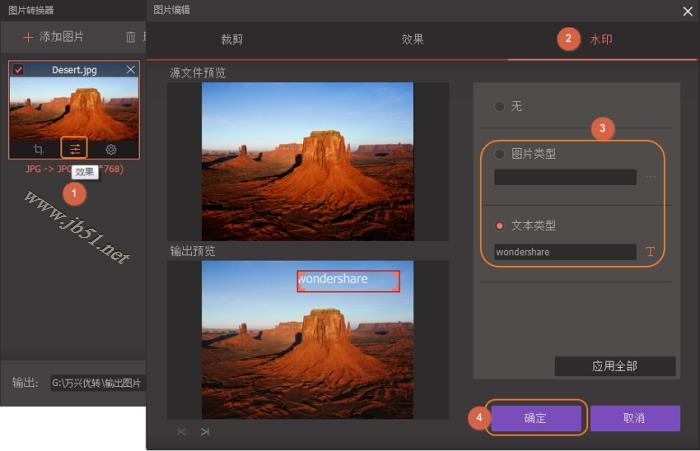Image resolution: width=700 pixels, height=451 pixels.
Task: Click the wondershare watermark text field
Action: pos(565,252)
